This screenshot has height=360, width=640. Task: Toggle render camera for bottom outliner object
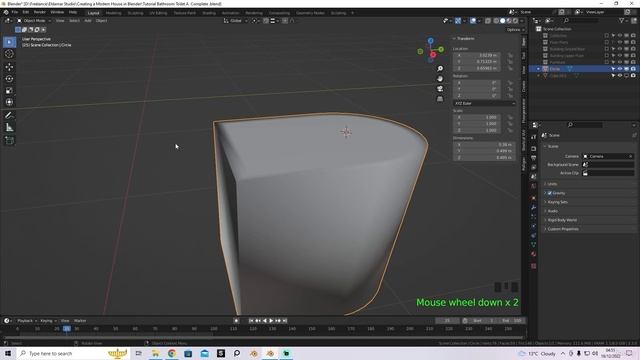point(633,76)
